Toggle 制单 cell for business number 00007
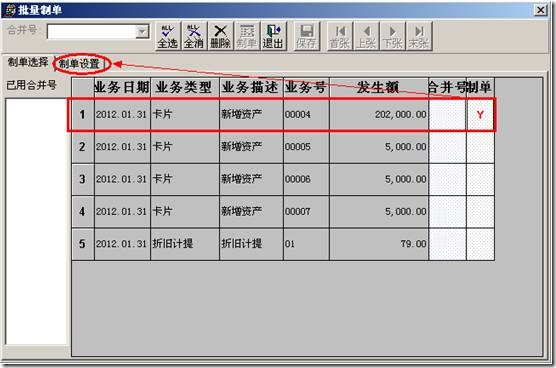Viewport: 556px width, 368px height. (x=480, y=211)
